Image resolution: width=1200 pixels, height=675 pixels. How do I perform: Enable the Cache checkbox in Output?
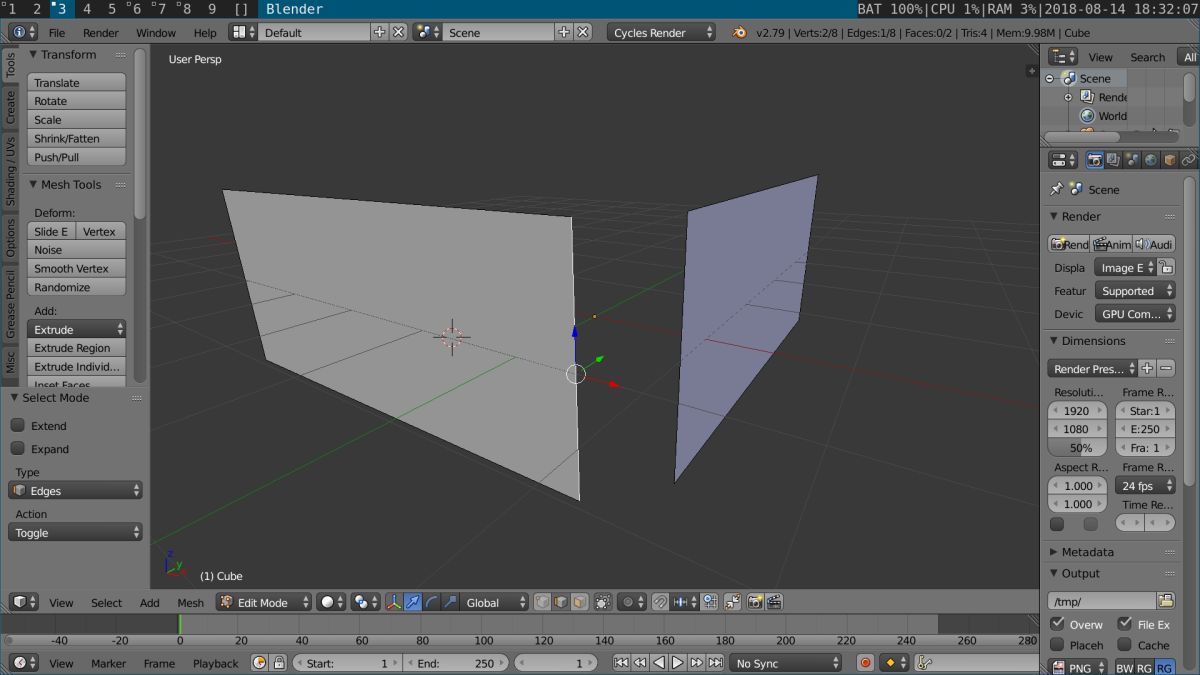point(1125,645)
